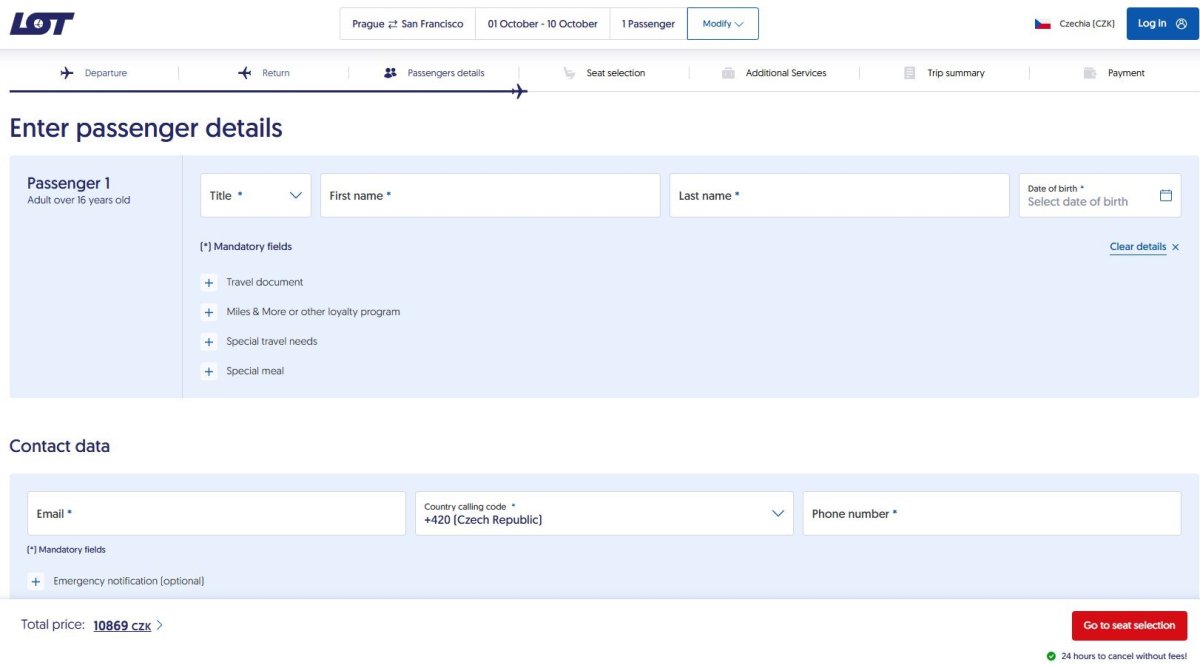Focus the Last name field
Viewport: 1200px width, 668px height.
(x=839, y=196)
